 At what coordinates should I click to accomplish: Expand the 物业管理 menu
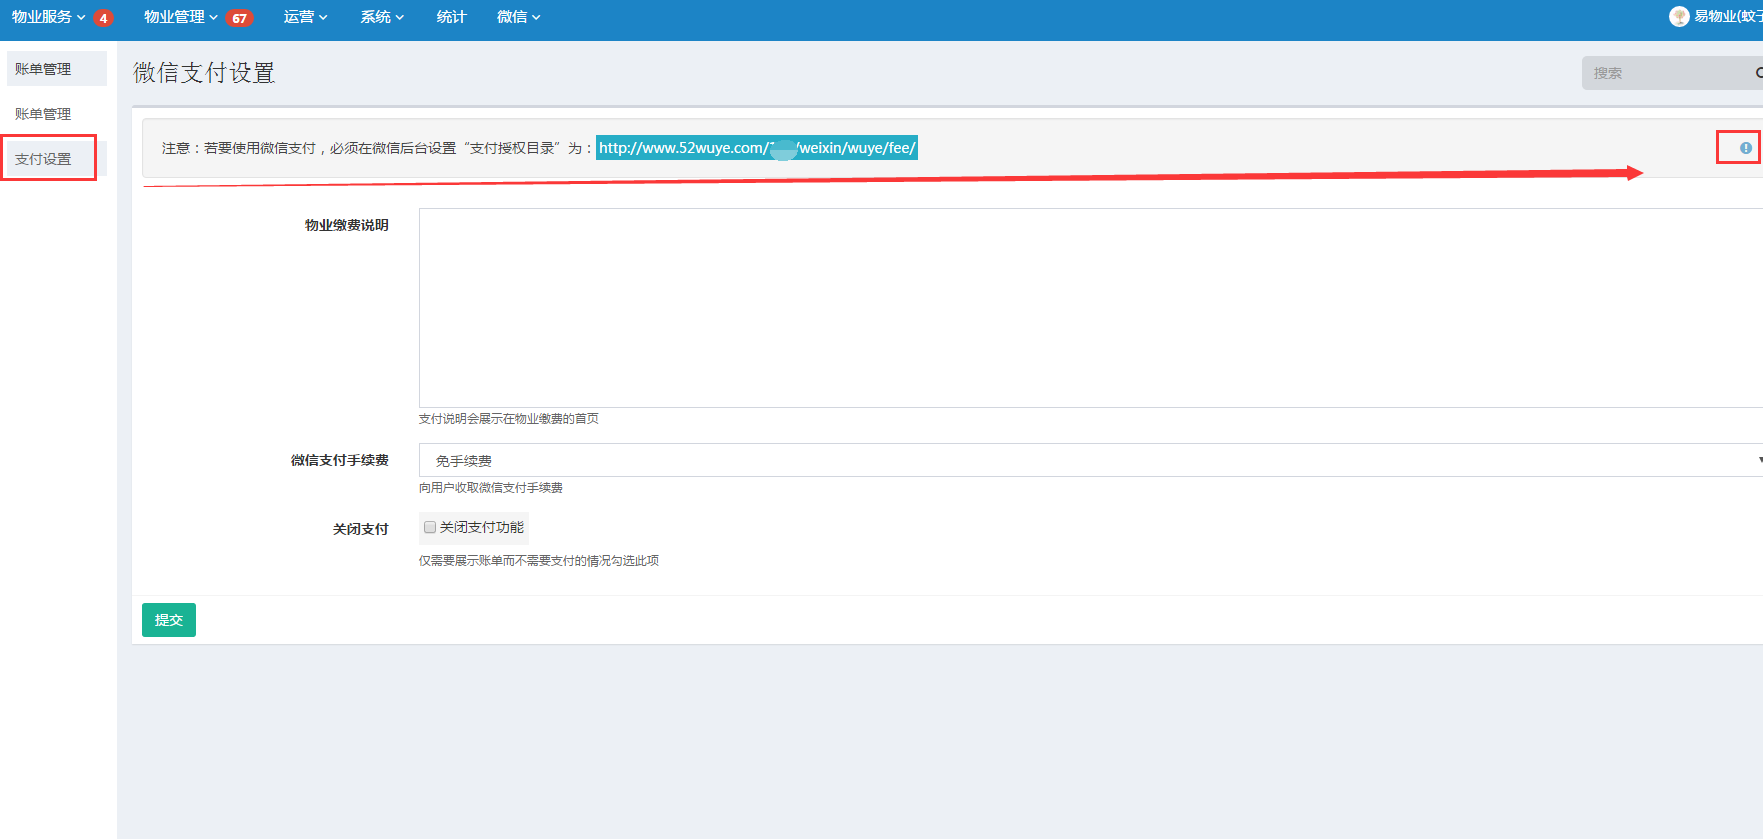[180, 17]
